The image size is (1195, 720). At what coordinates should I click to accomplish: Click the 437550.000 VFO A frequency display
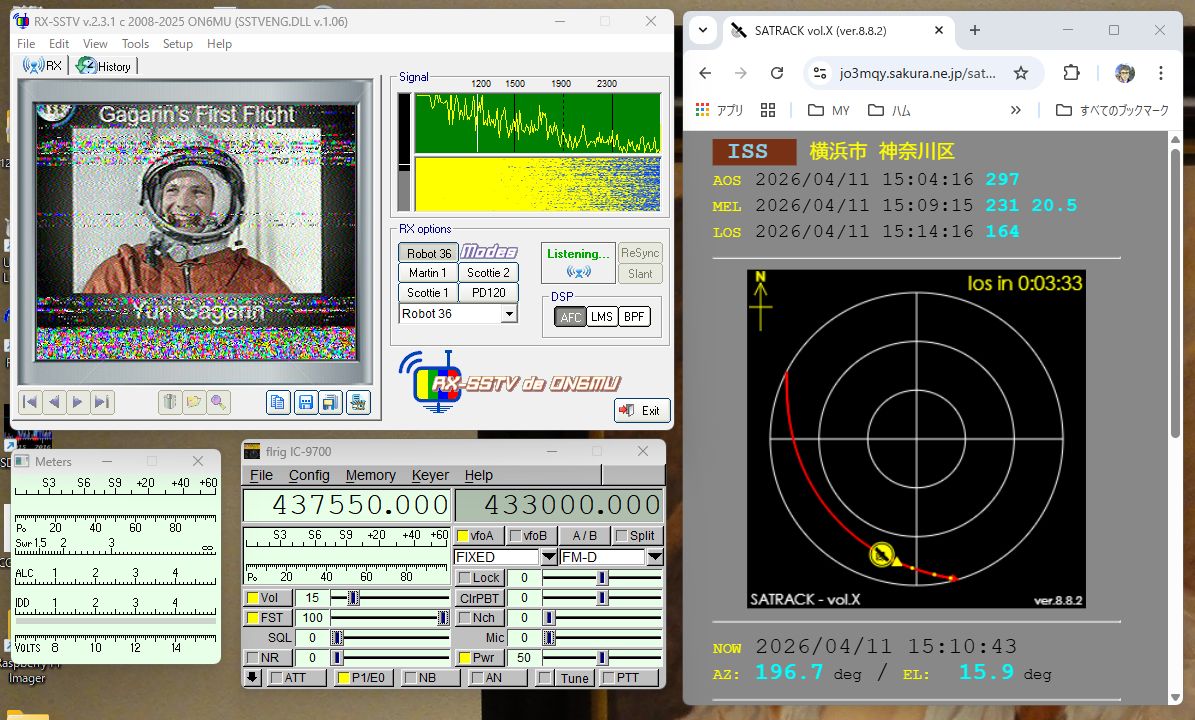click(x=348, y=505)
